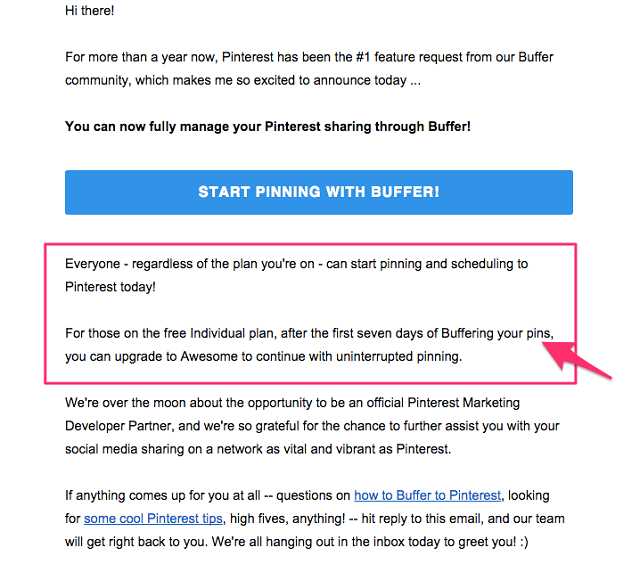Image resolution: width=640 pixels, height=564 pixels.
Task: Click the "high fives, anything!" text
Action: click(x=297, y=517)
